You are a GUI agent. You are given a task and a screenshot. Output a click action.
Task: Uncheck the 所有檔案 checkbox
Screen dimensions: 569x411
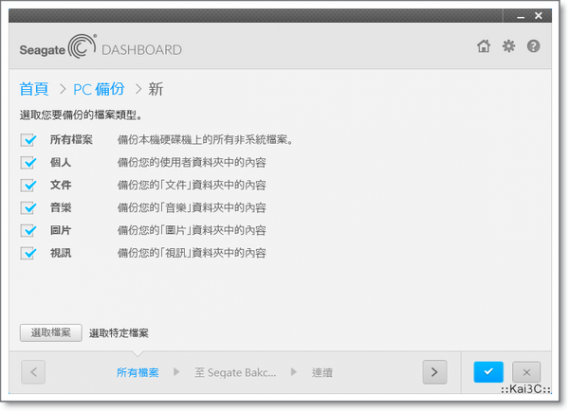pos(28,140)
